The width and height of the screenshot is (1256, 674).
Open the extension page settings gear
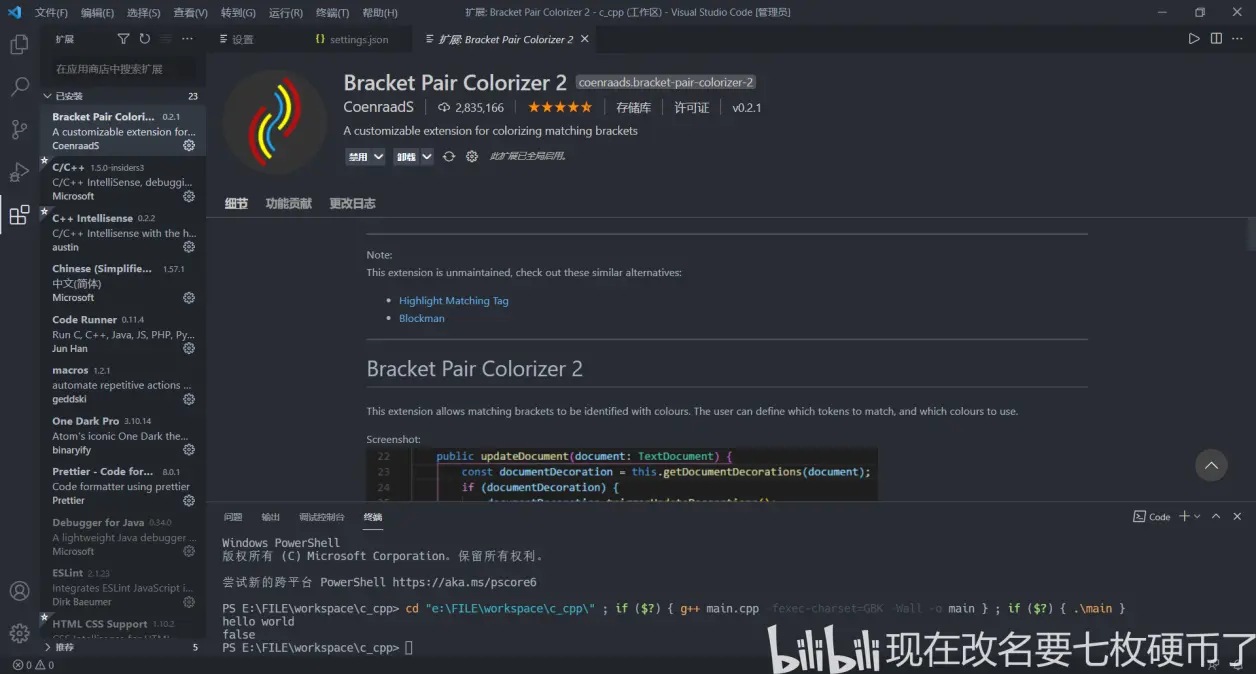click(x=472, y=157)
